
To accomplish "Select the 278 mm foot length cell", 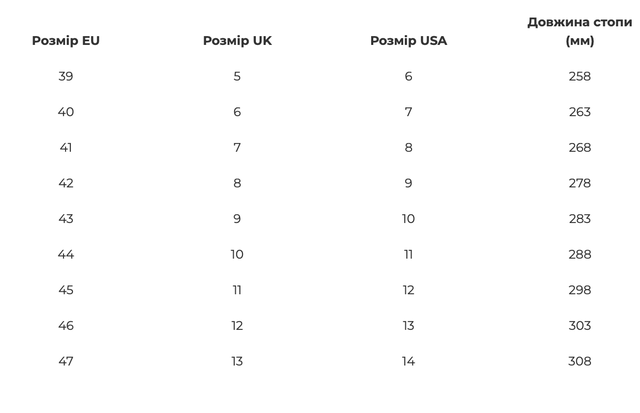I will coord(579,183).
